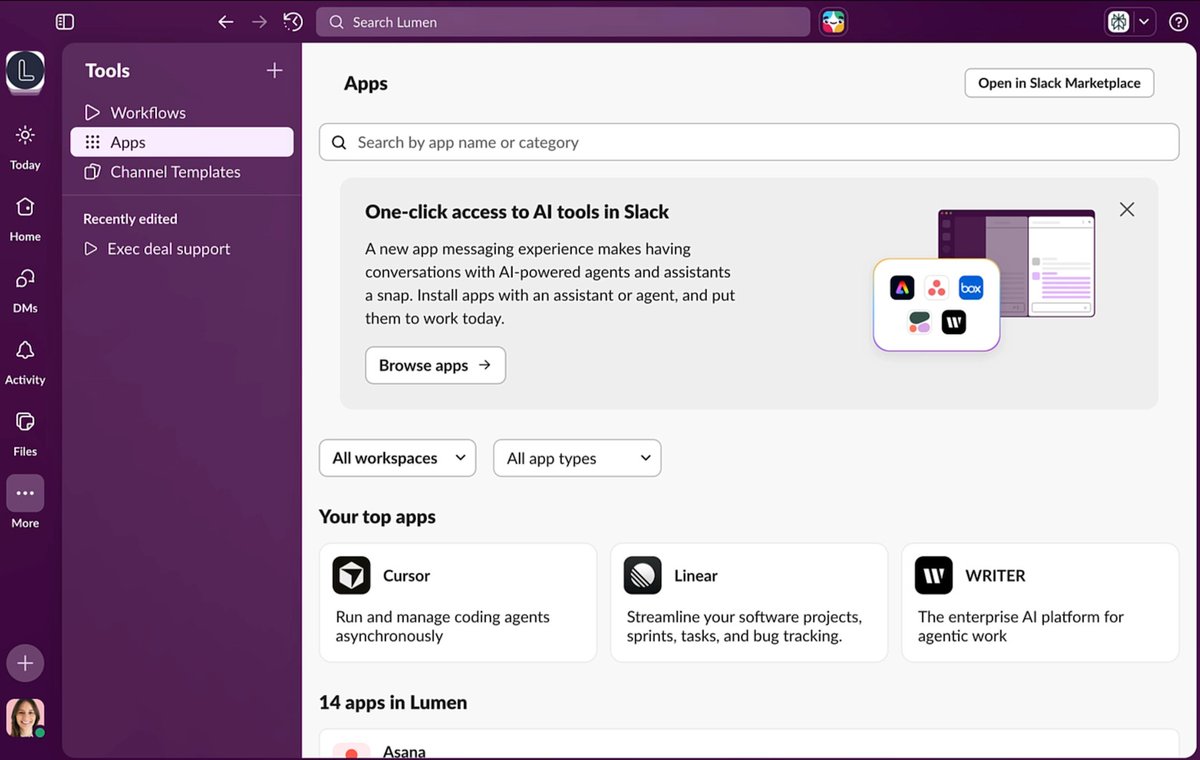Toggle the sidebar layout icon top left
Screen dimensions: 1200x760
(x=64, y=21)
